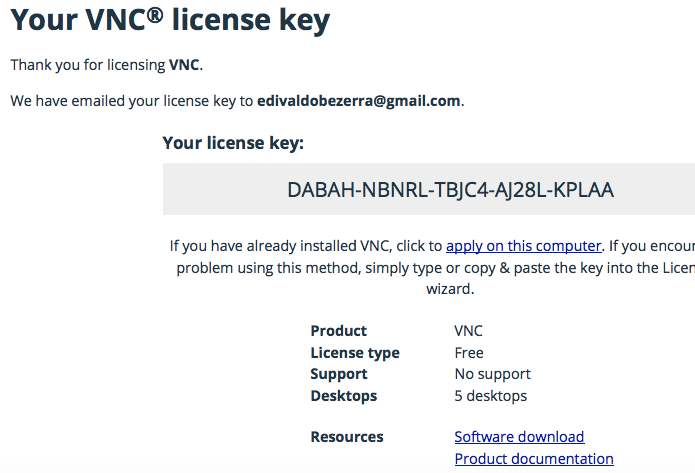Click the bold VNC product name text
Viewport: 695px width, 473px height.
click(184, 65)
